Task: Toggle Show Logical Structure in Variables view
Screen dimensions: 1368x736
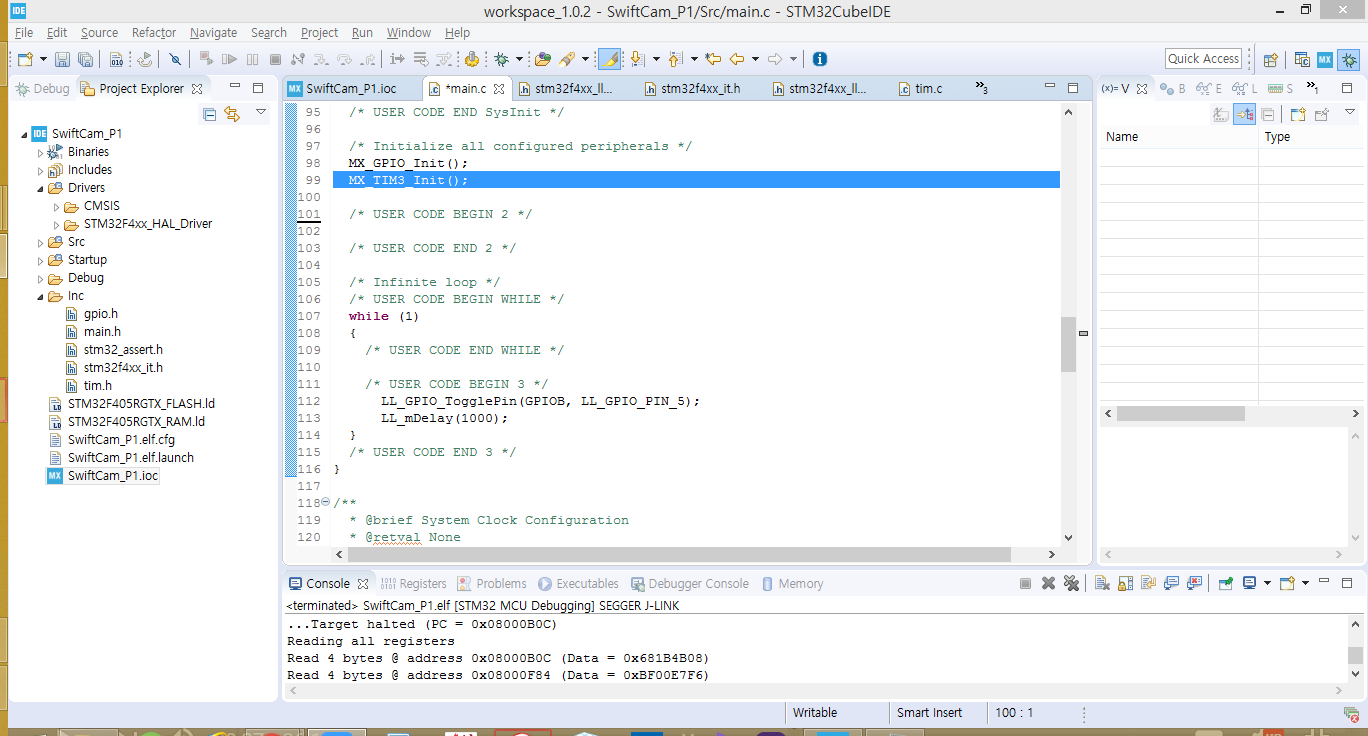Action: coord(1244,114)
